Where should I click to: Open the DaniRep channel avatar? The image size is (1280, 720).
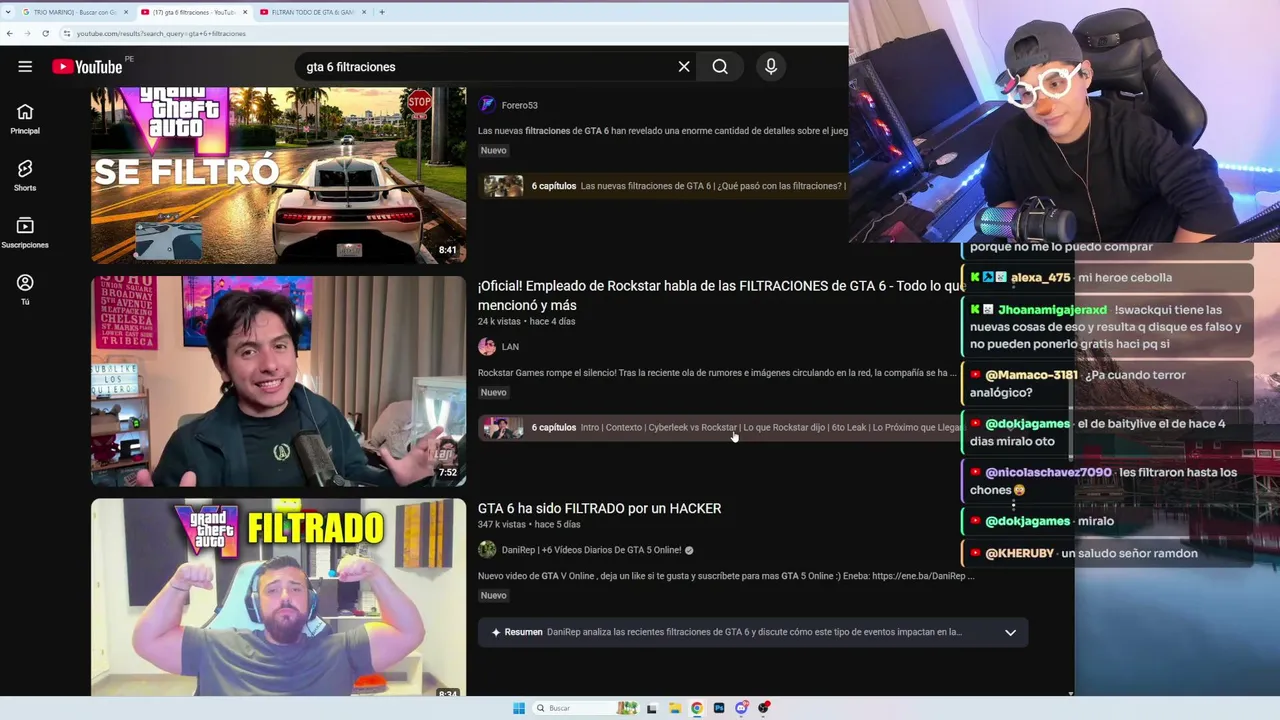487,550
